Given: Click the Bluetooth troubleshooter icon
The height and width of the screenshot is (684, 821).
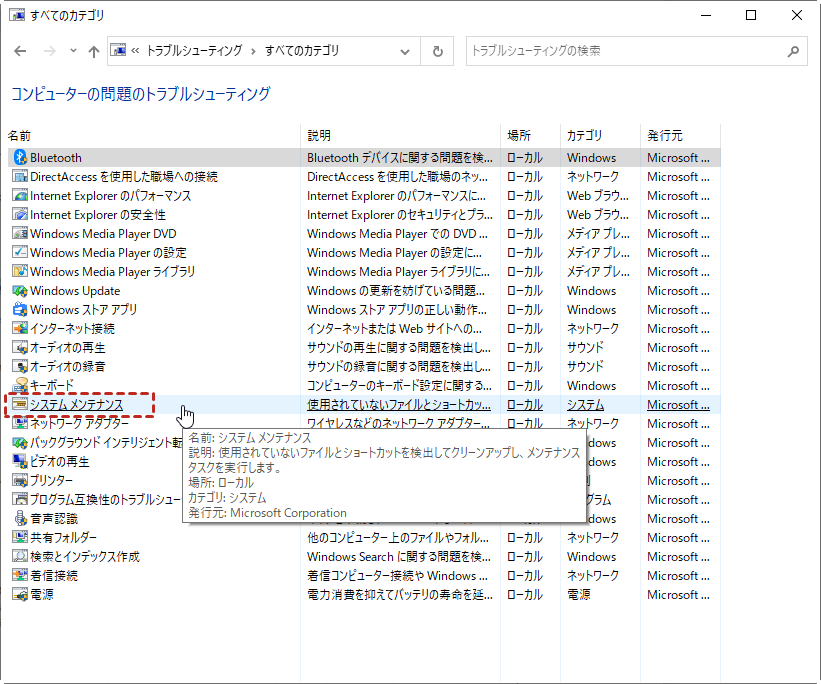Looking at the screenshot, I should [20, 157].
